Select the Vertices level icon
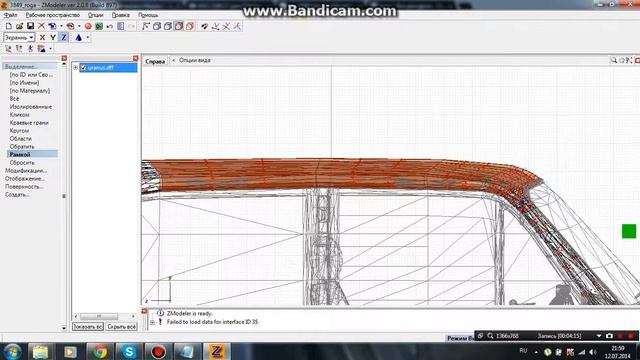Screen dimensions: 640x360 tap(146, 26)
